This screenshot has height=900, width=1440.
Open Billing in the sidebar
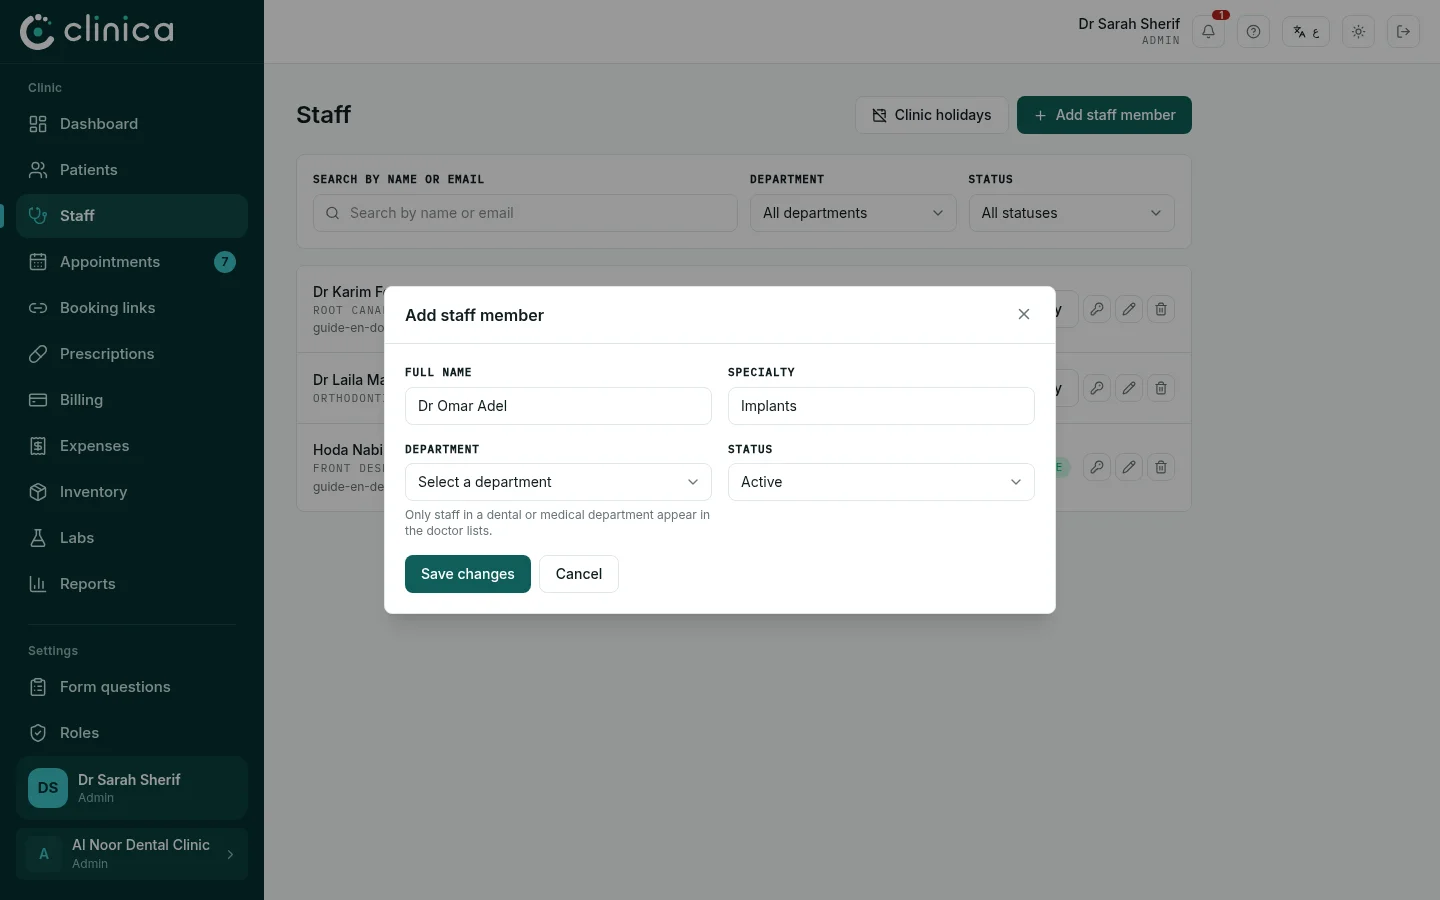click(x=132, y=400)
